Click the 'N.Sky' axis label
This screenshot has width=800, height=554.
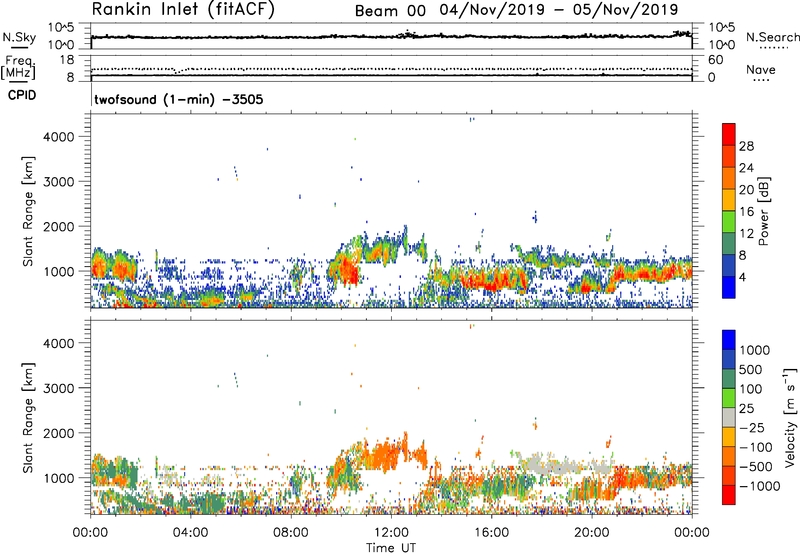coord(19,37)
